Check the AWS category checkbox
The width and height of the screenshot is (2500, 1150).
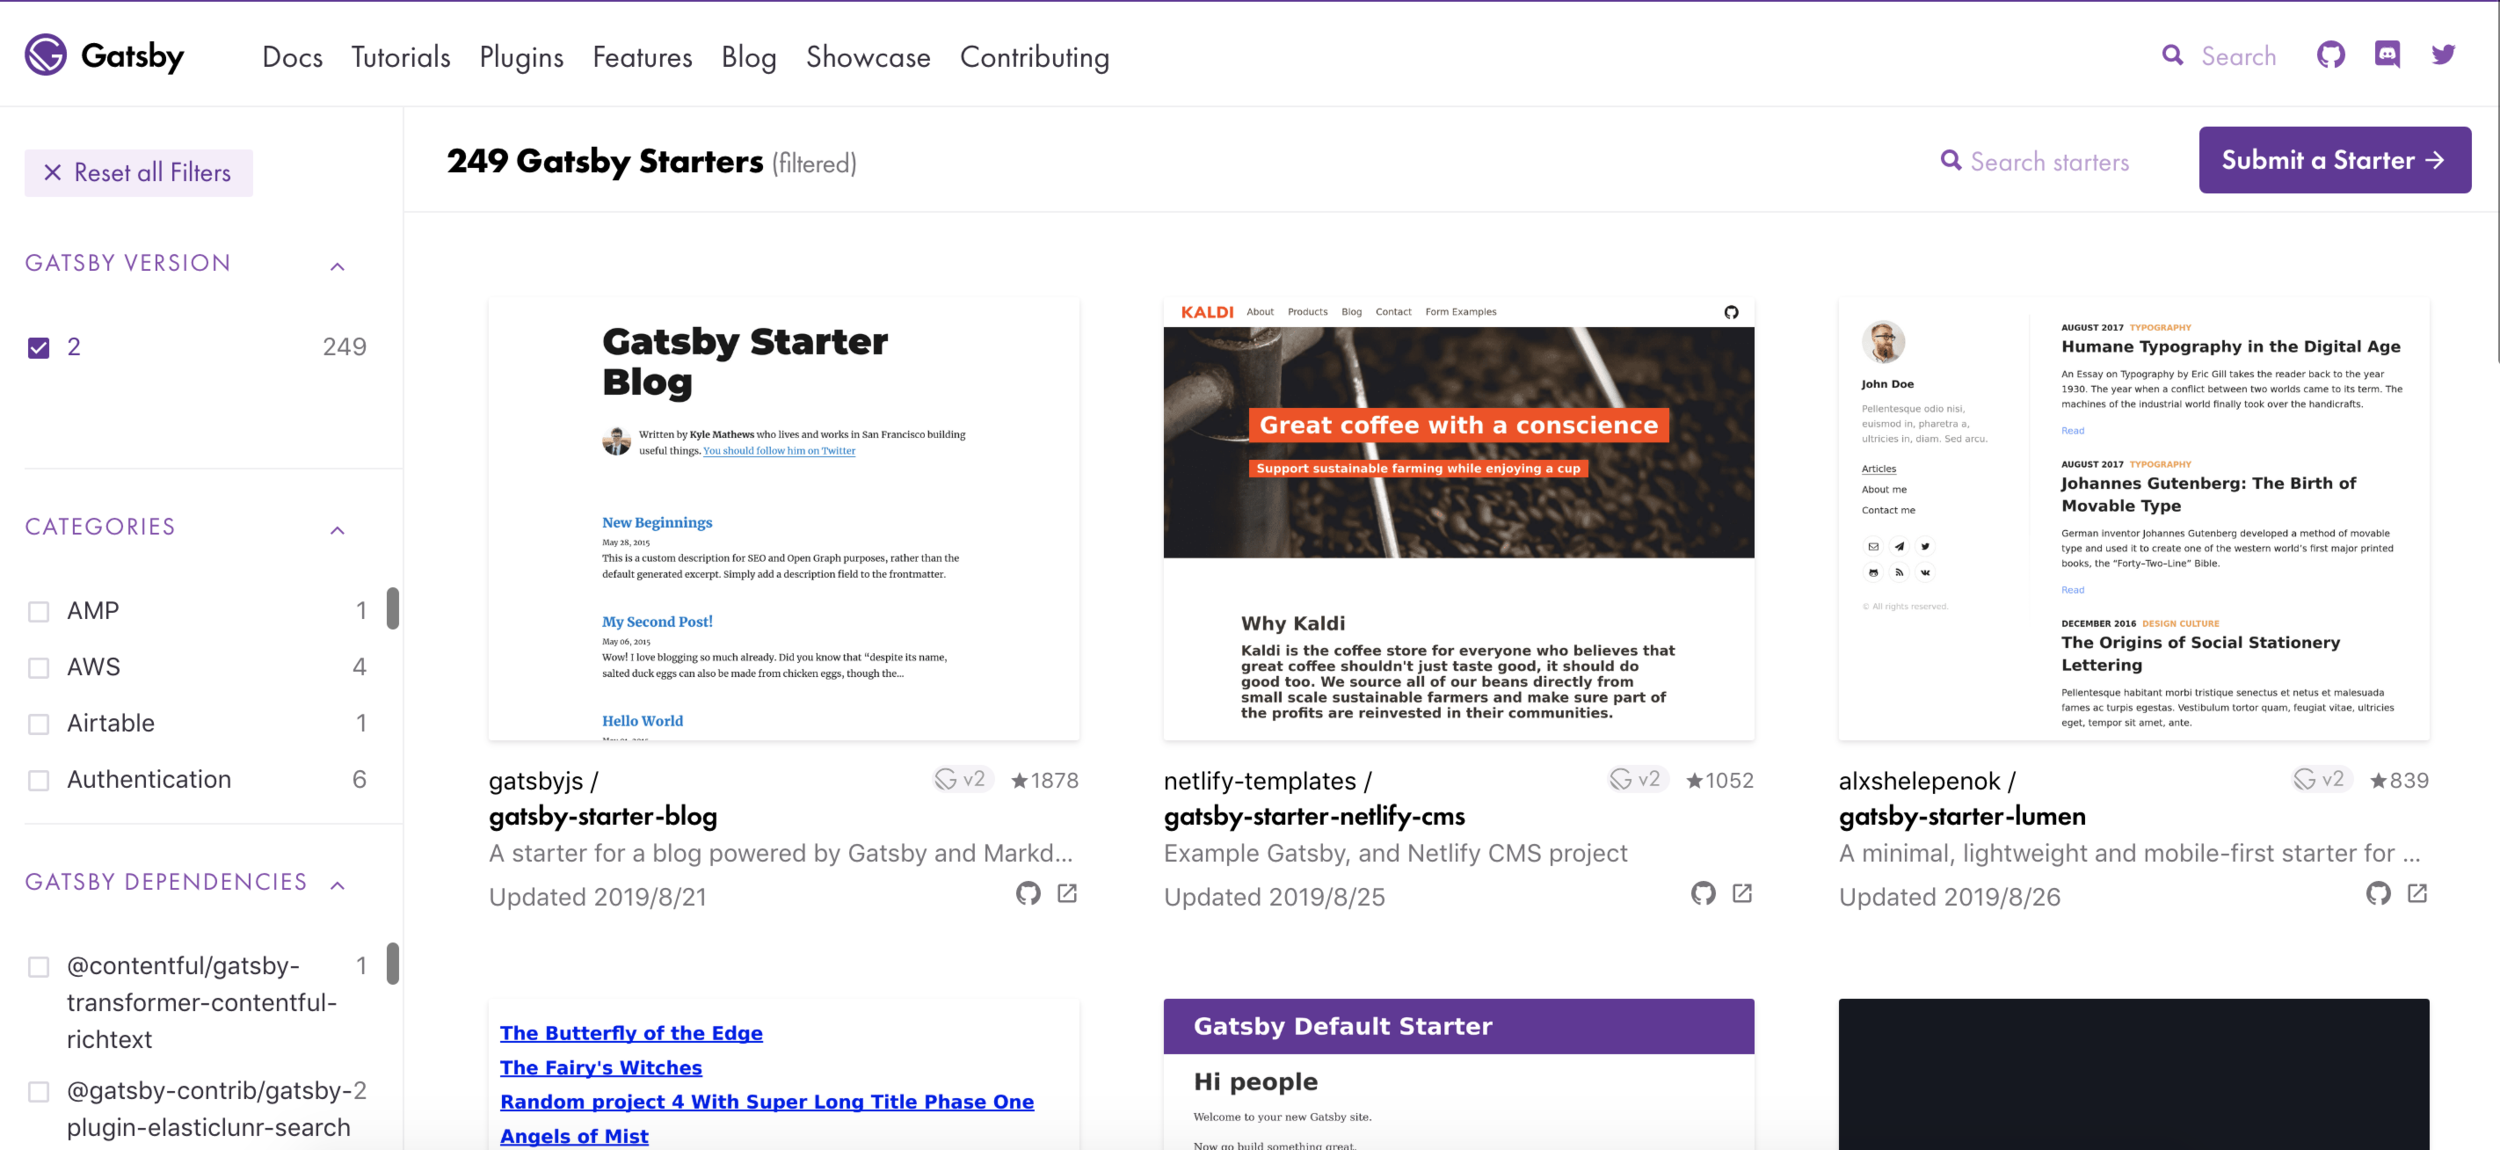pyautogui.click(x=39, y=668)
